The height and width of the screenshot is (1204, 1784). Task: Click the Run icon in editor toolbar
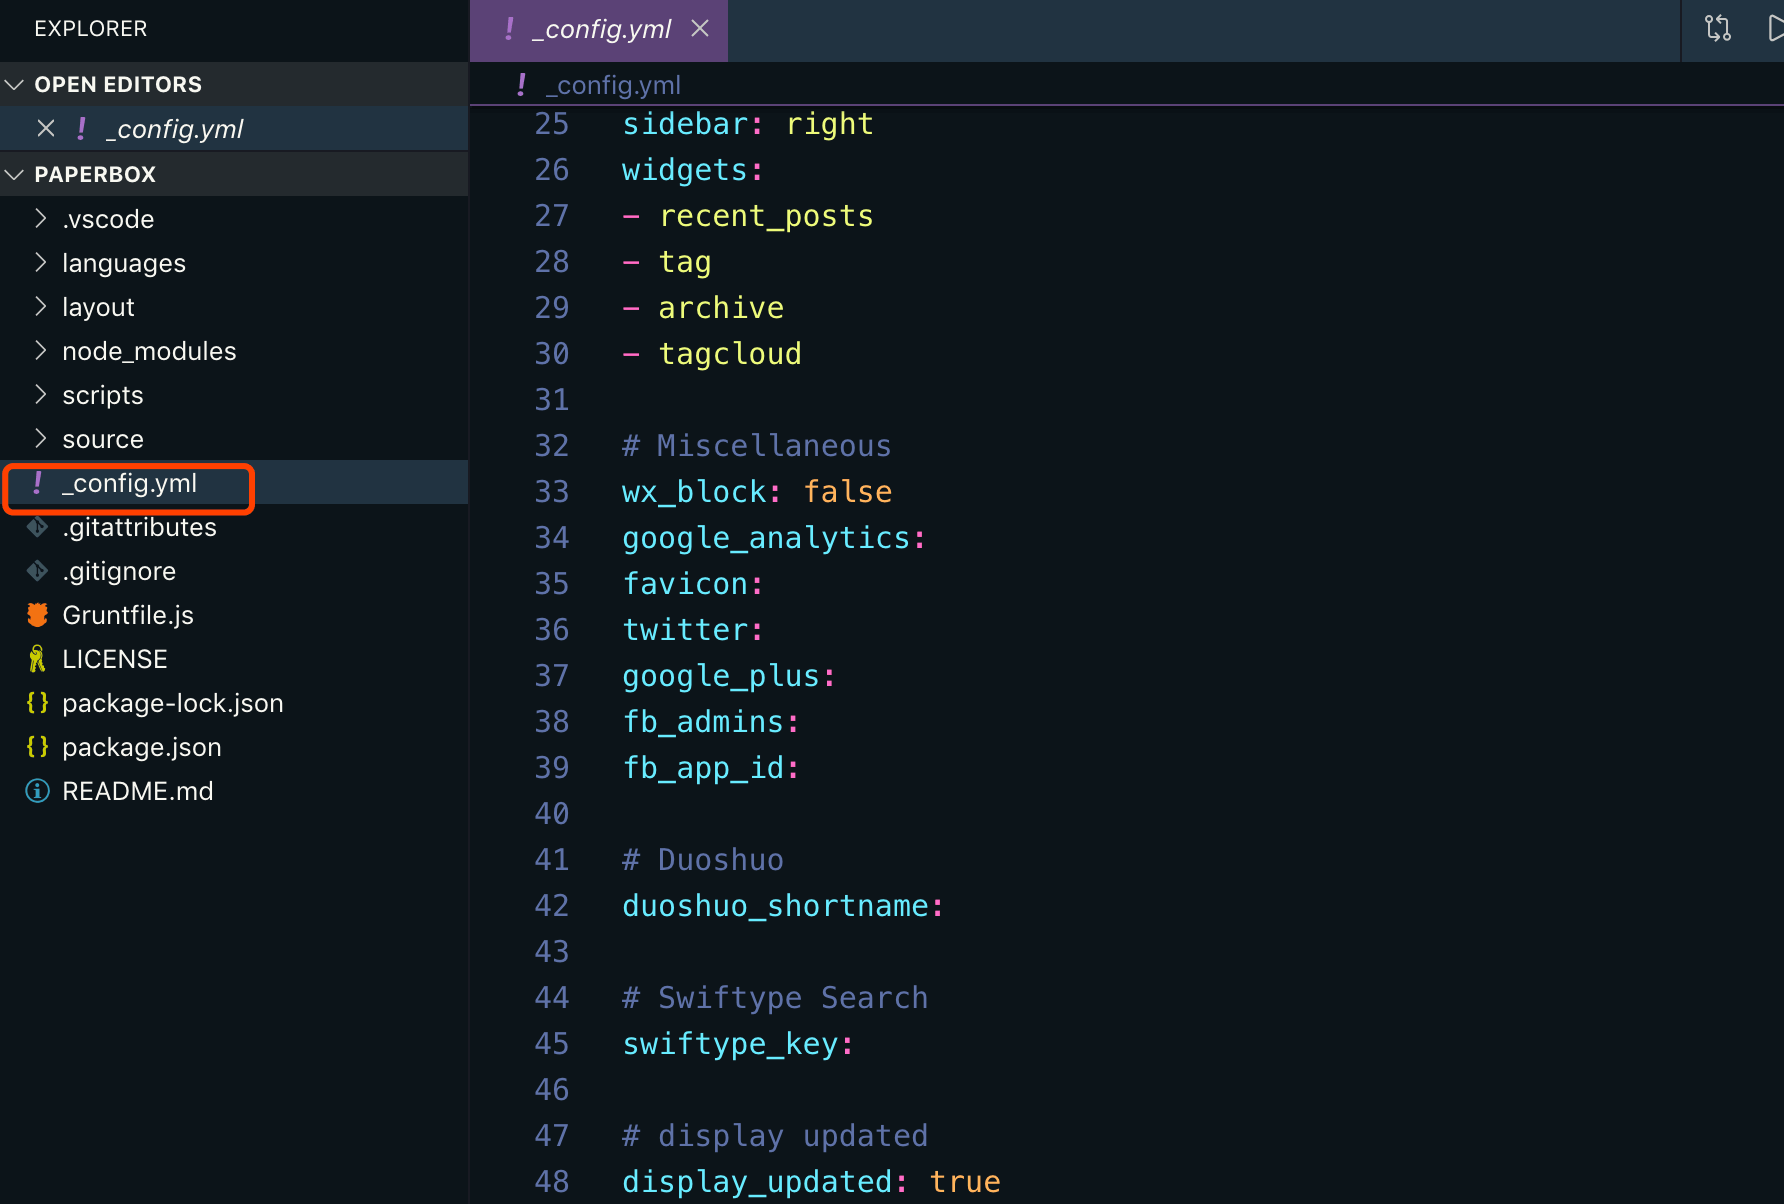[x=1774, y=29]
